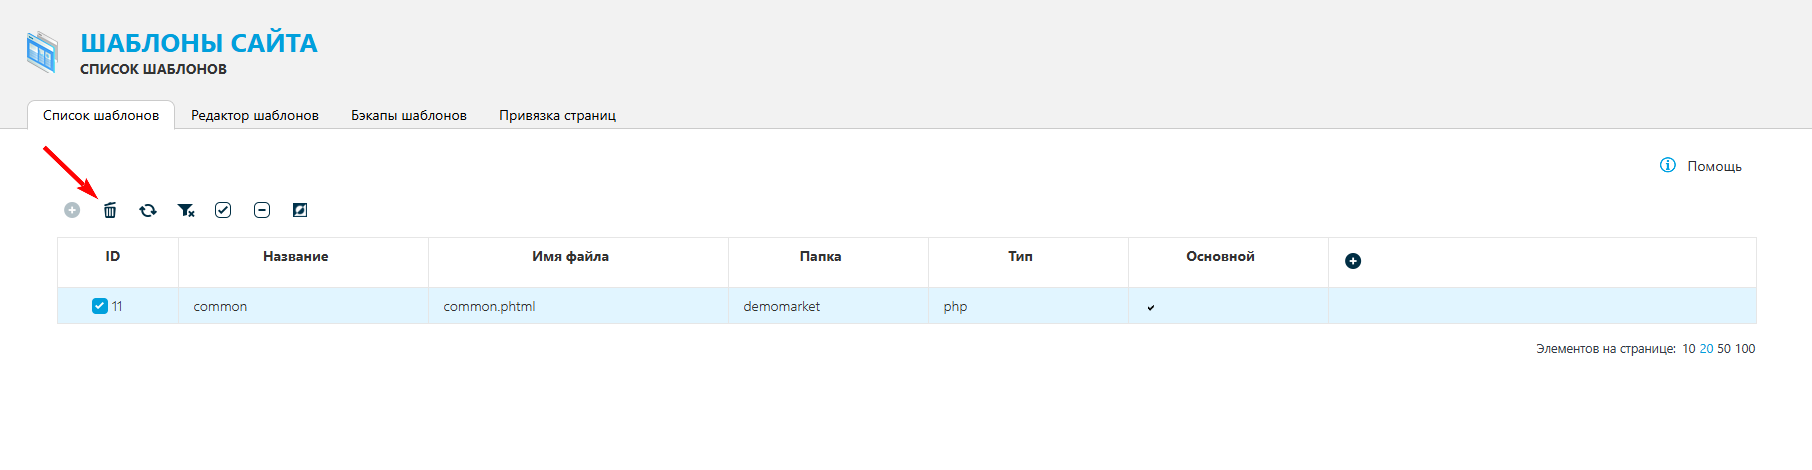Image resolution: width=1812 pixels, height=470 pixels.
Task: Click the common.phtml file name cell
Action: click(x=489, y=307)
